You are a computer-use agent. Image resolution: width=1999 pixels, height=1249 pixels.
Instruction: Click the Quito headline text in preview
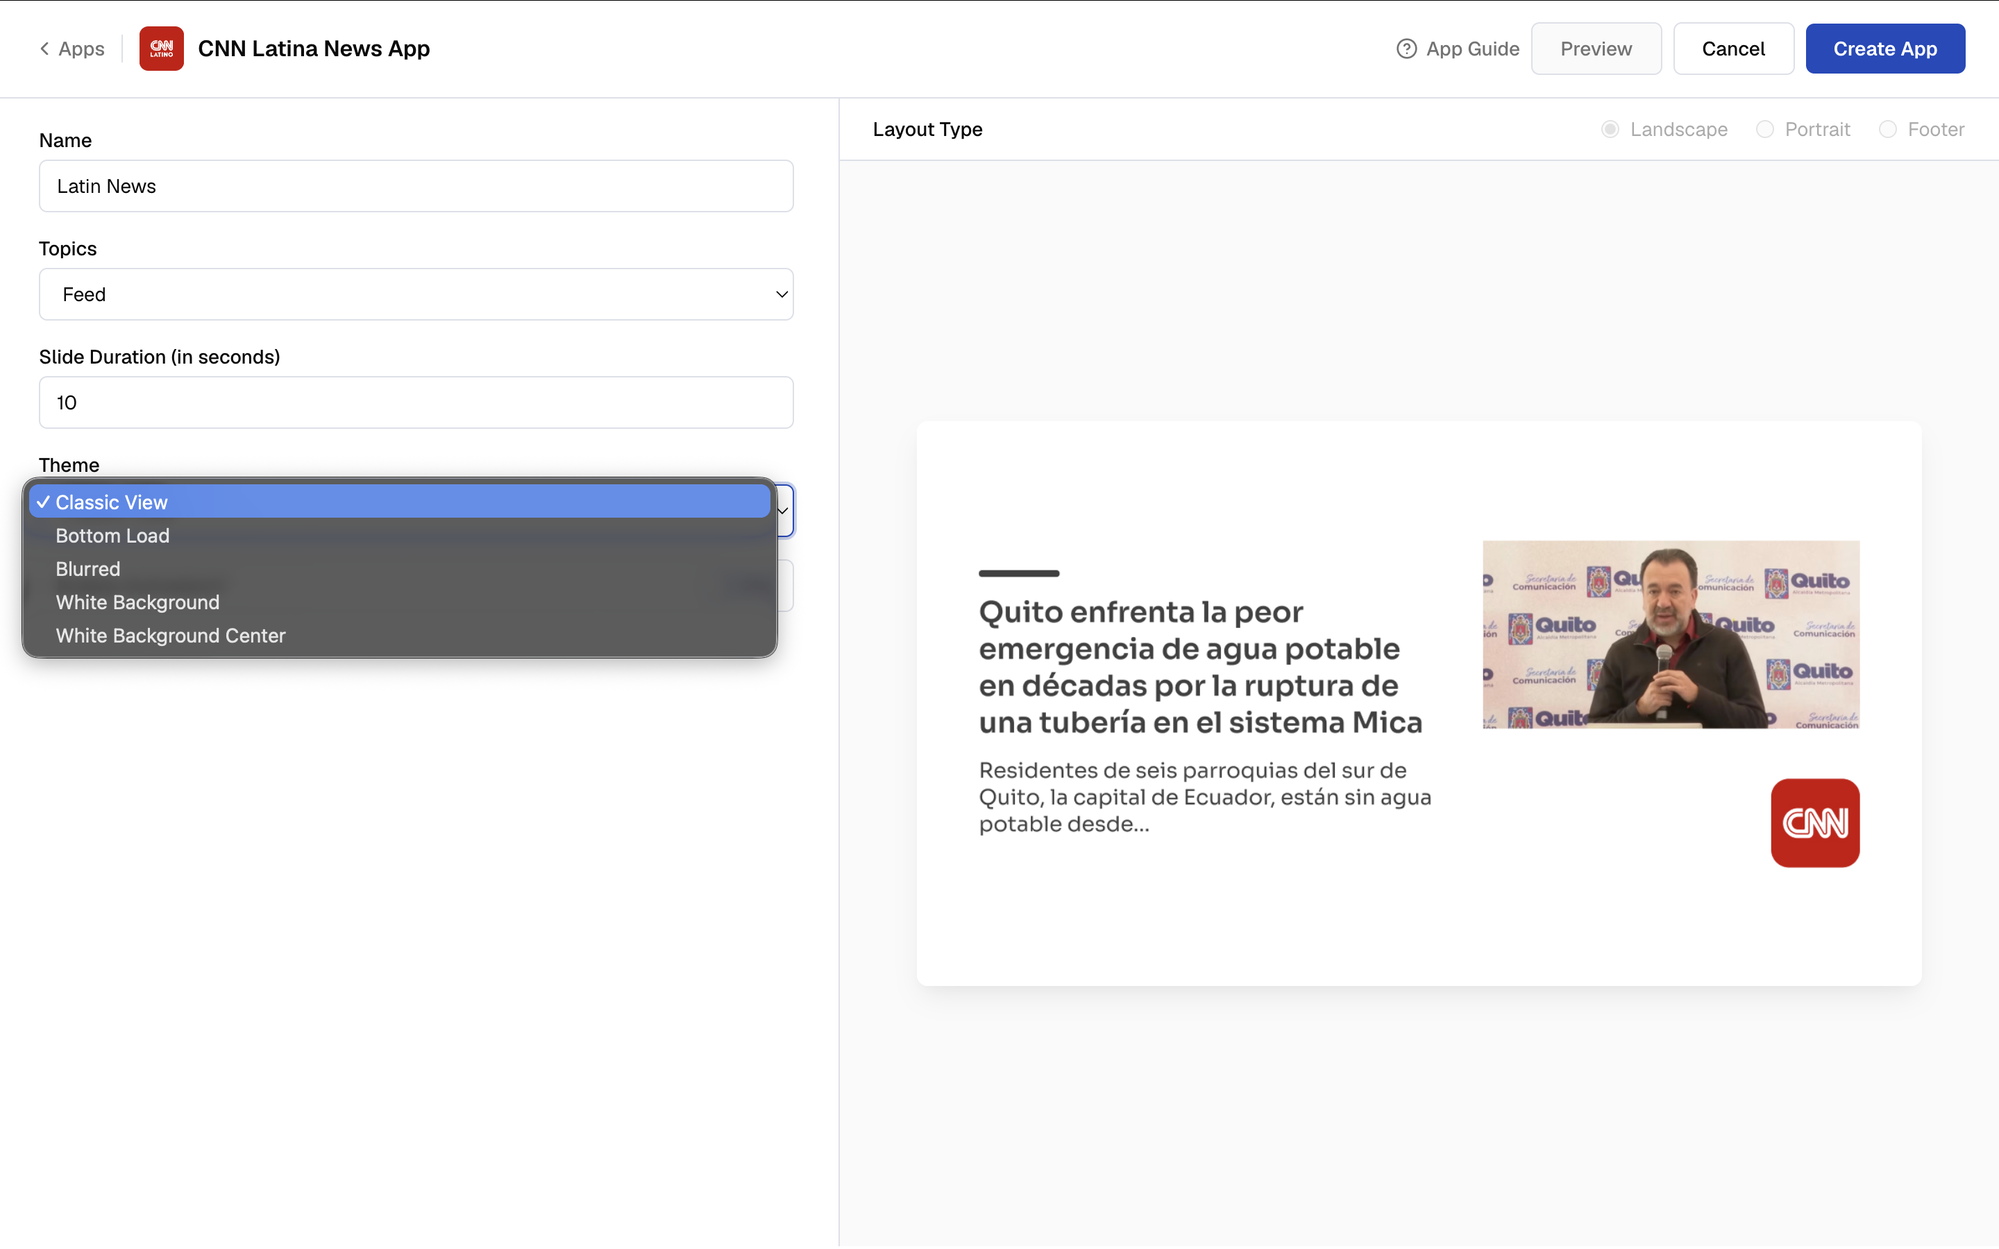tap(1200, 667)
